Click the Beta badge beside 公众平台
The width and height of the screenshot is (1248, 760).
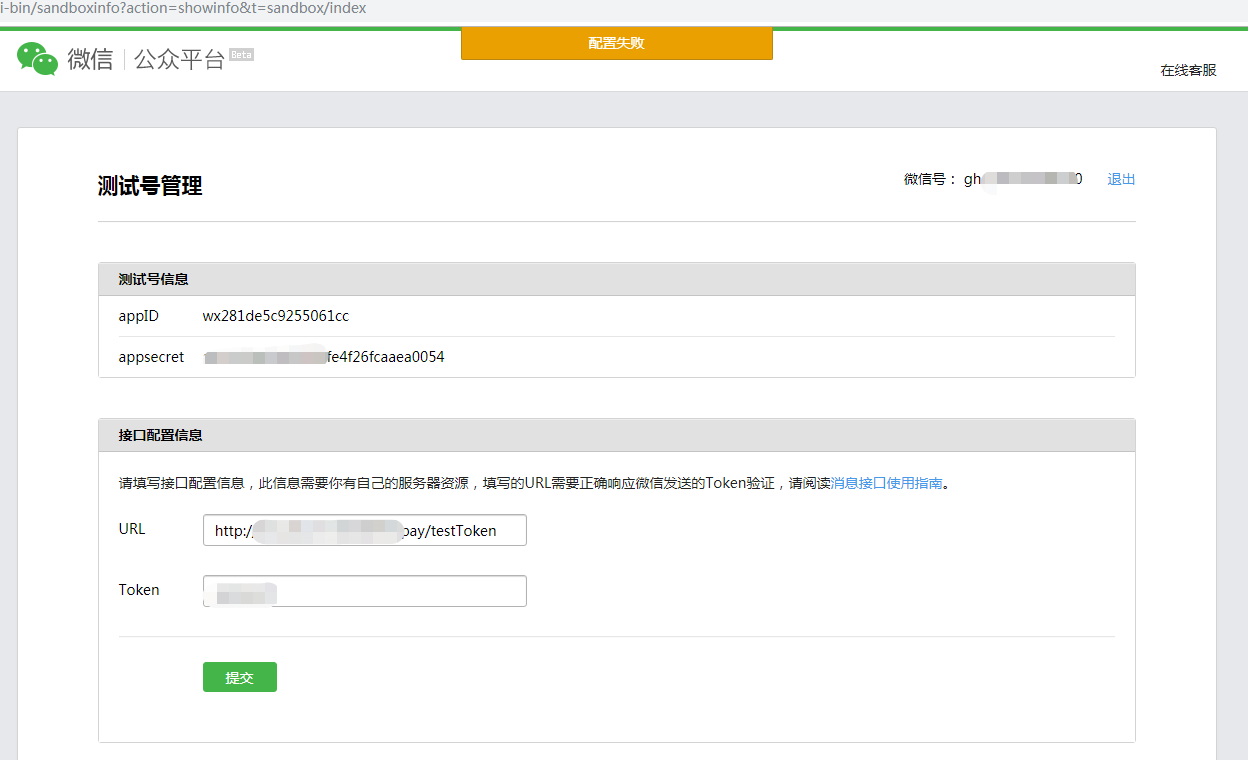pos(241,55)
